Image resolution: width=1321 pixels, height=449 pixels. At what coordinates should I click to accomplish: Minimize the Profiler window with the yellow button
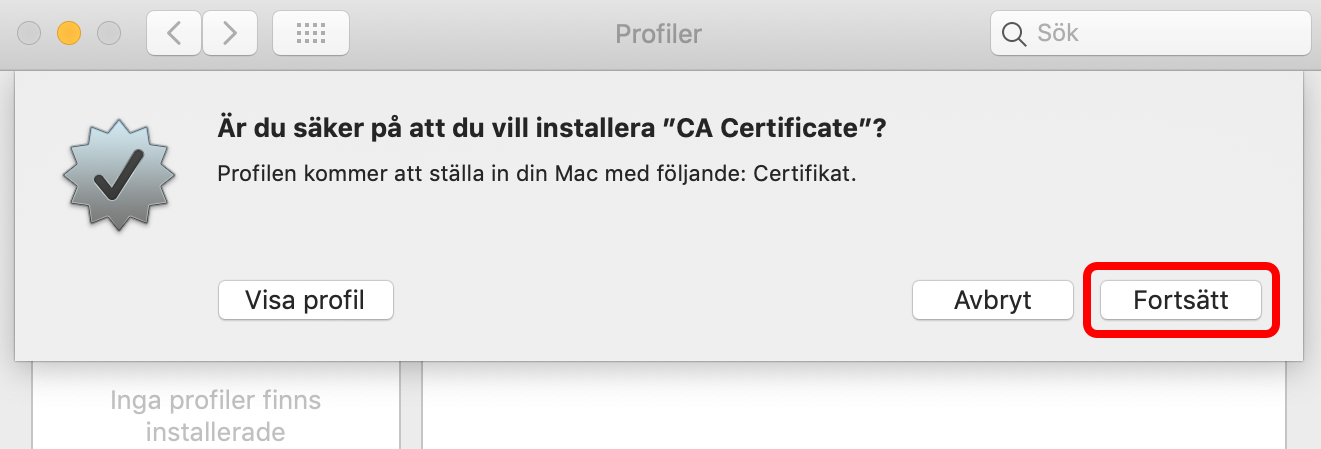coord(68,34)
